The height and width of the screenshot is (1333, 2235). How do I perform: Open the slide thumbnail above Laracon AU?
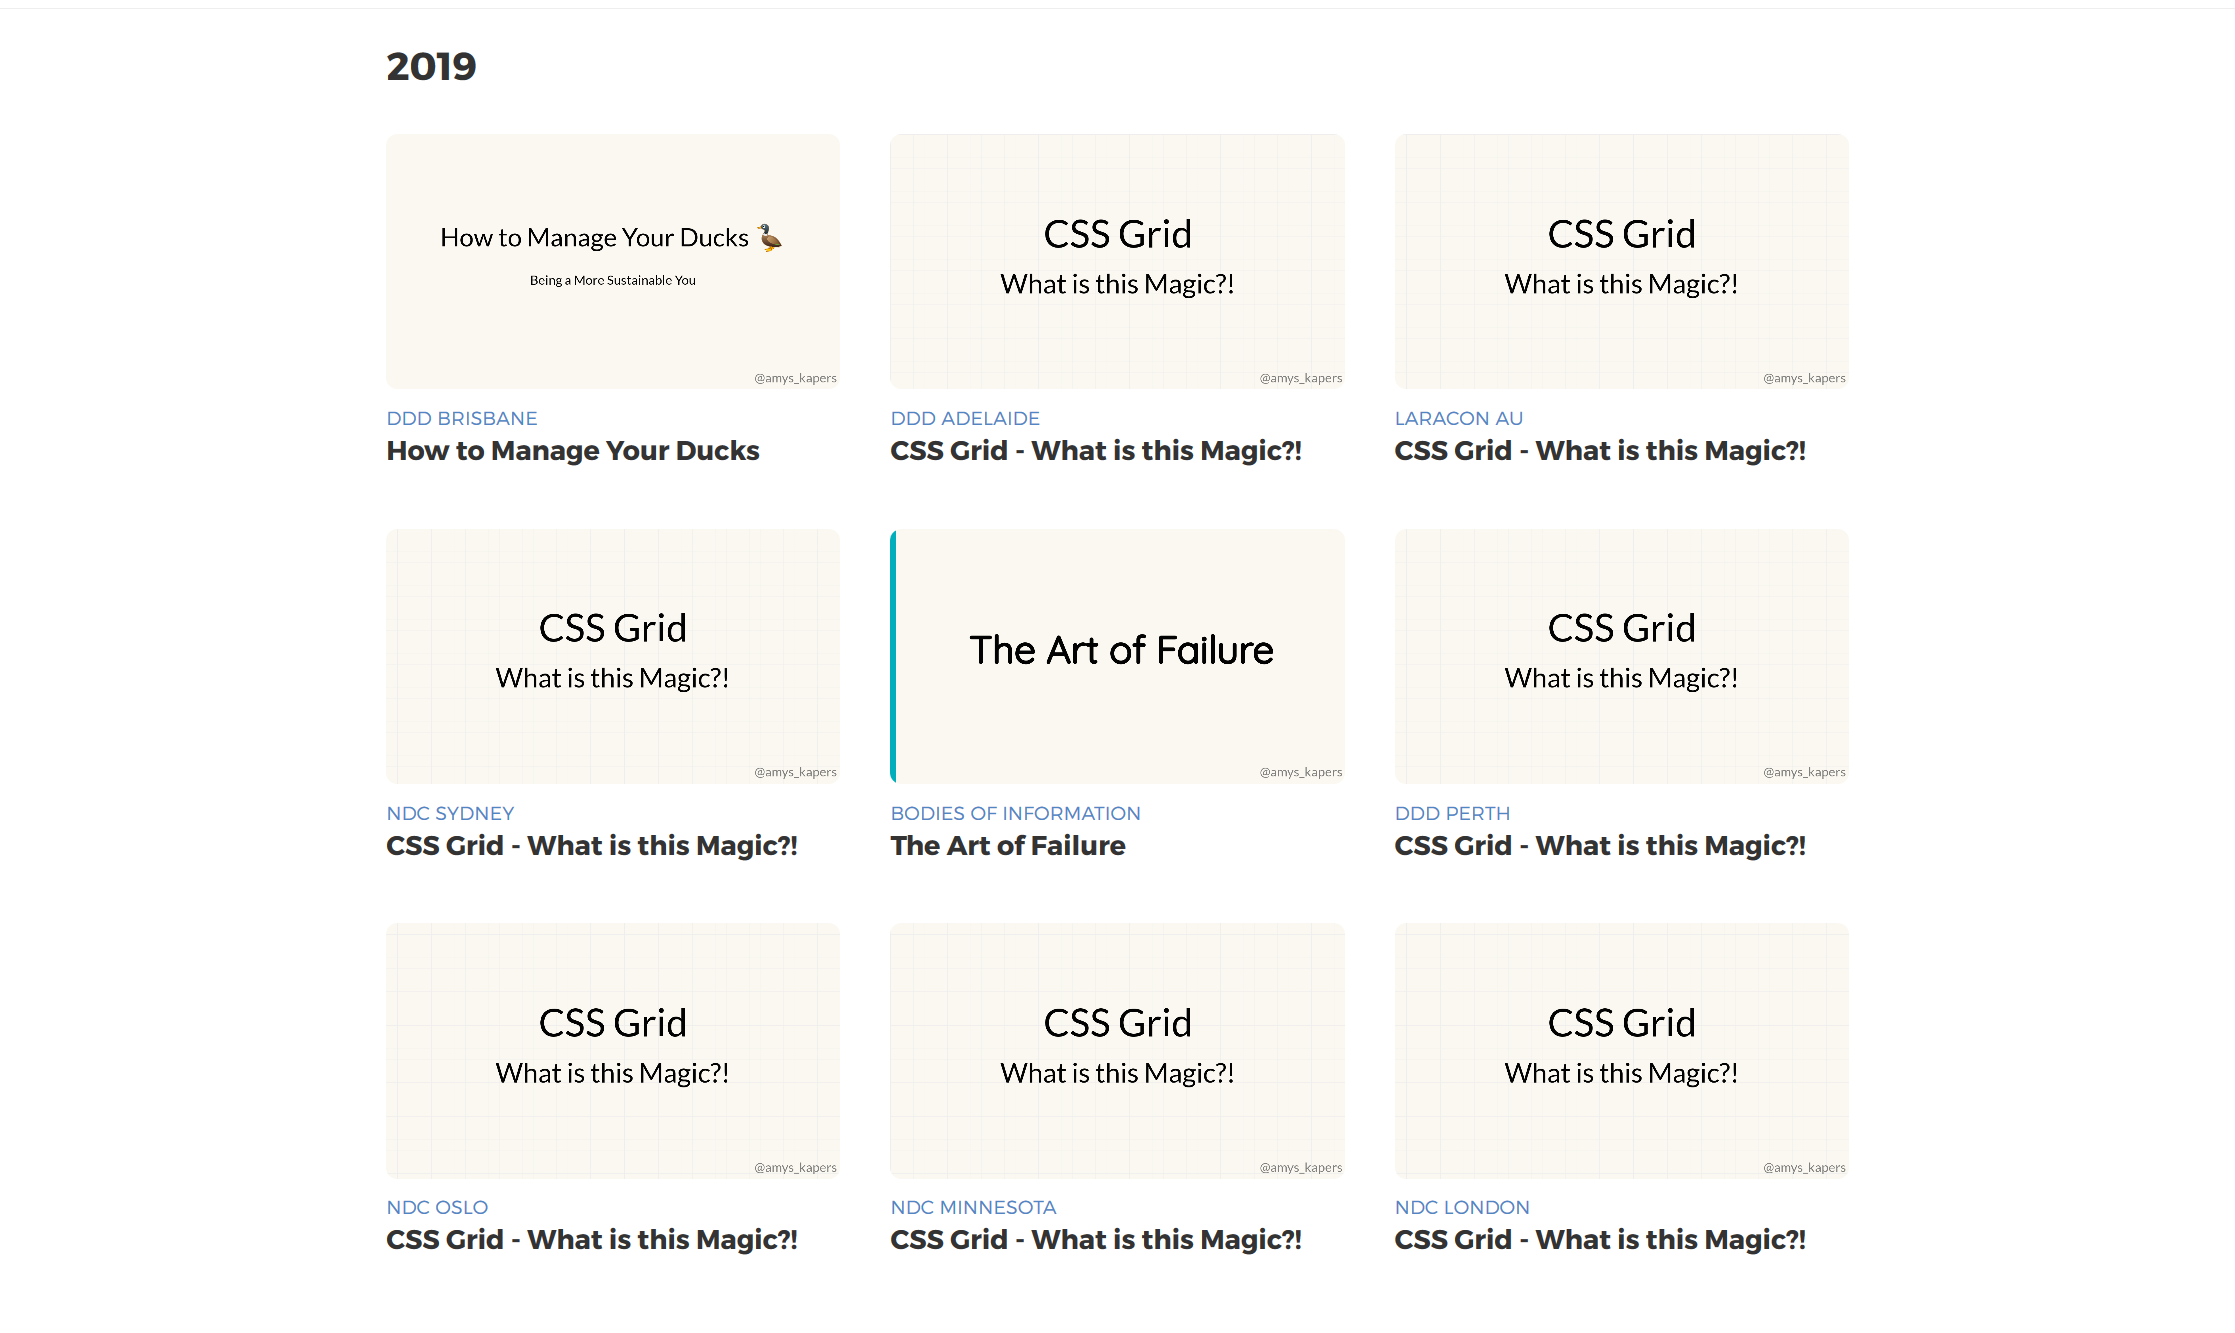tap(1621, 261)
